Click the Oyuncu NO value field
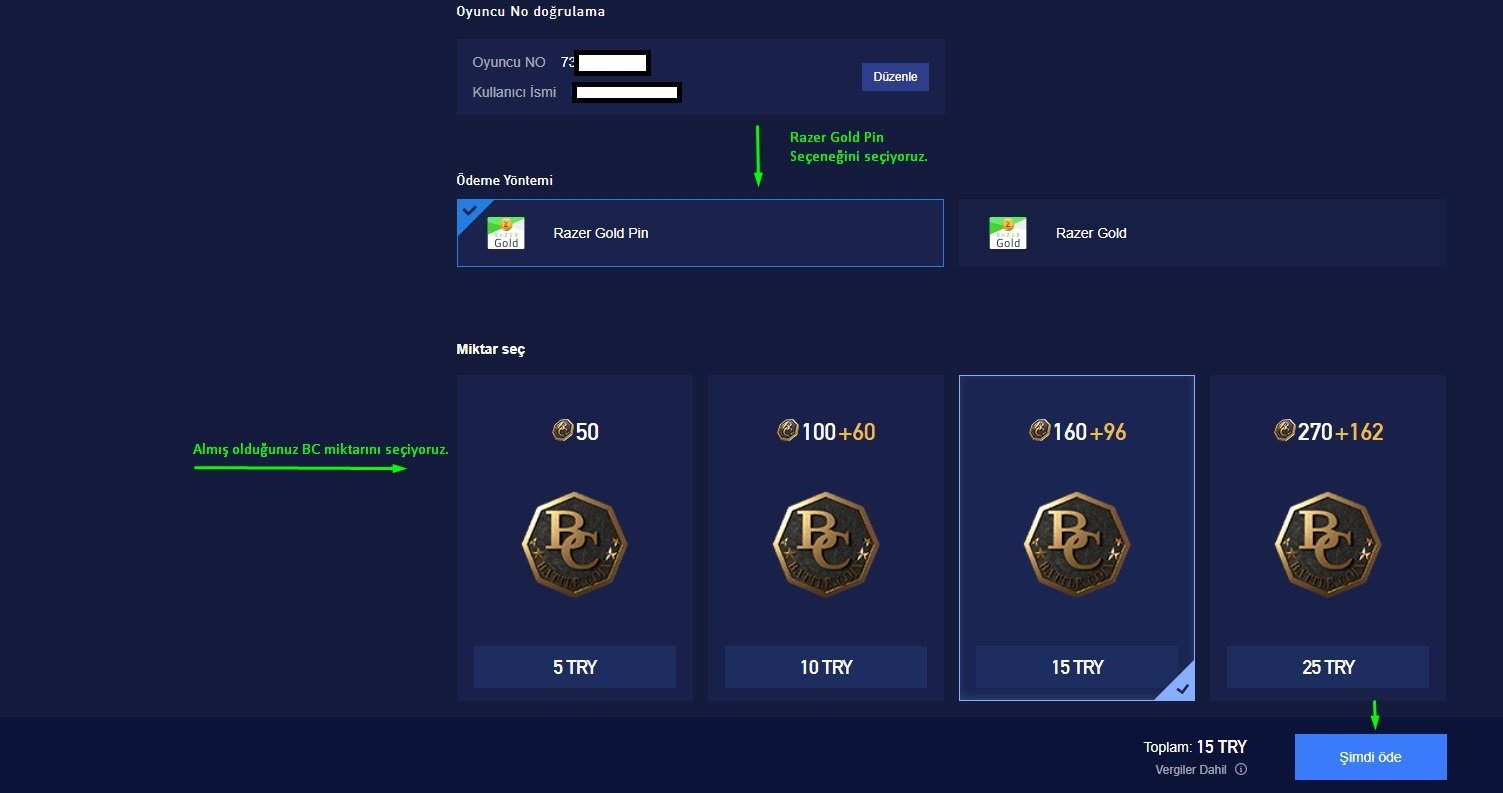The height and width of the screenshot is (793, 1503). point(605,63)
